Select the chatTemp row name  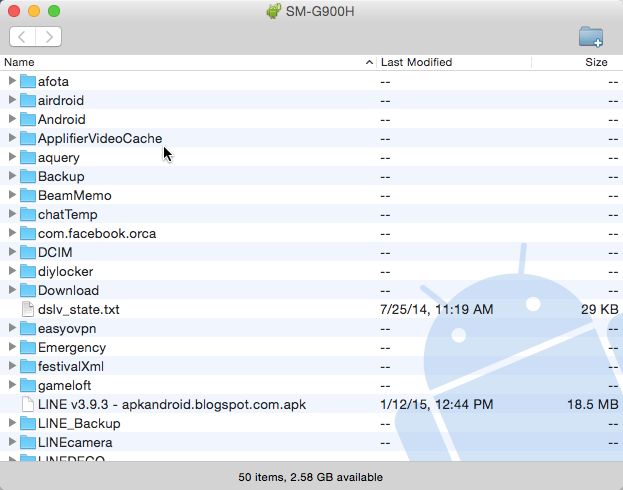68,215
